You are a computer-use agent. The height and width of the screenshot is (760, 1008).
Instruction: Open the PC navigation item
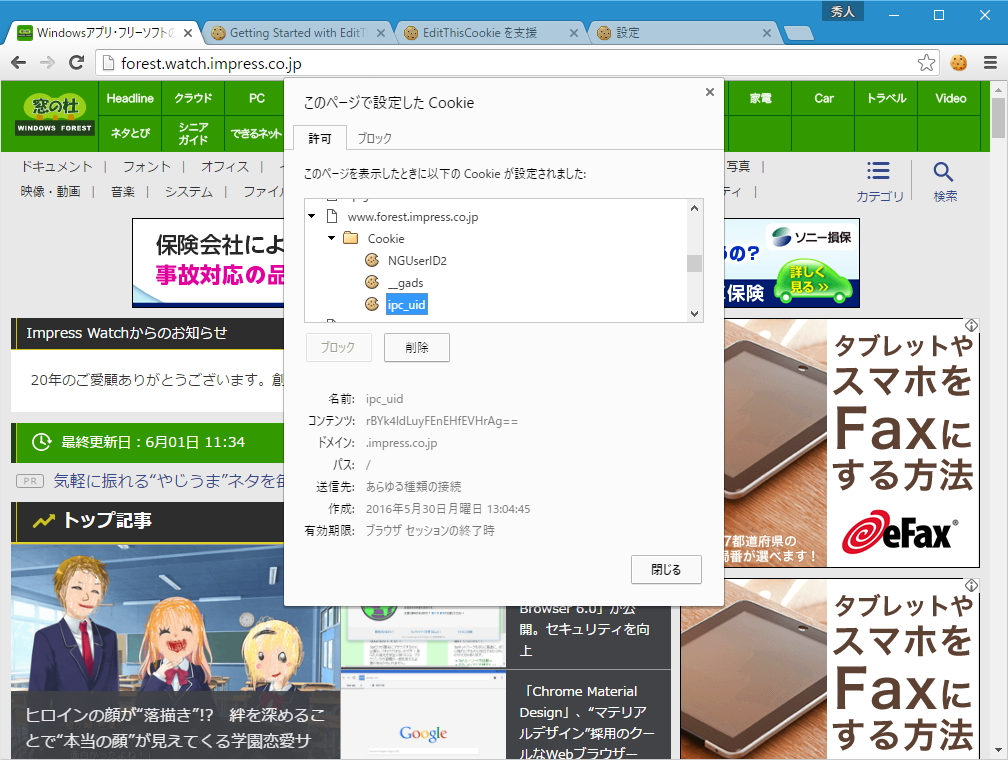coord(256,98)
